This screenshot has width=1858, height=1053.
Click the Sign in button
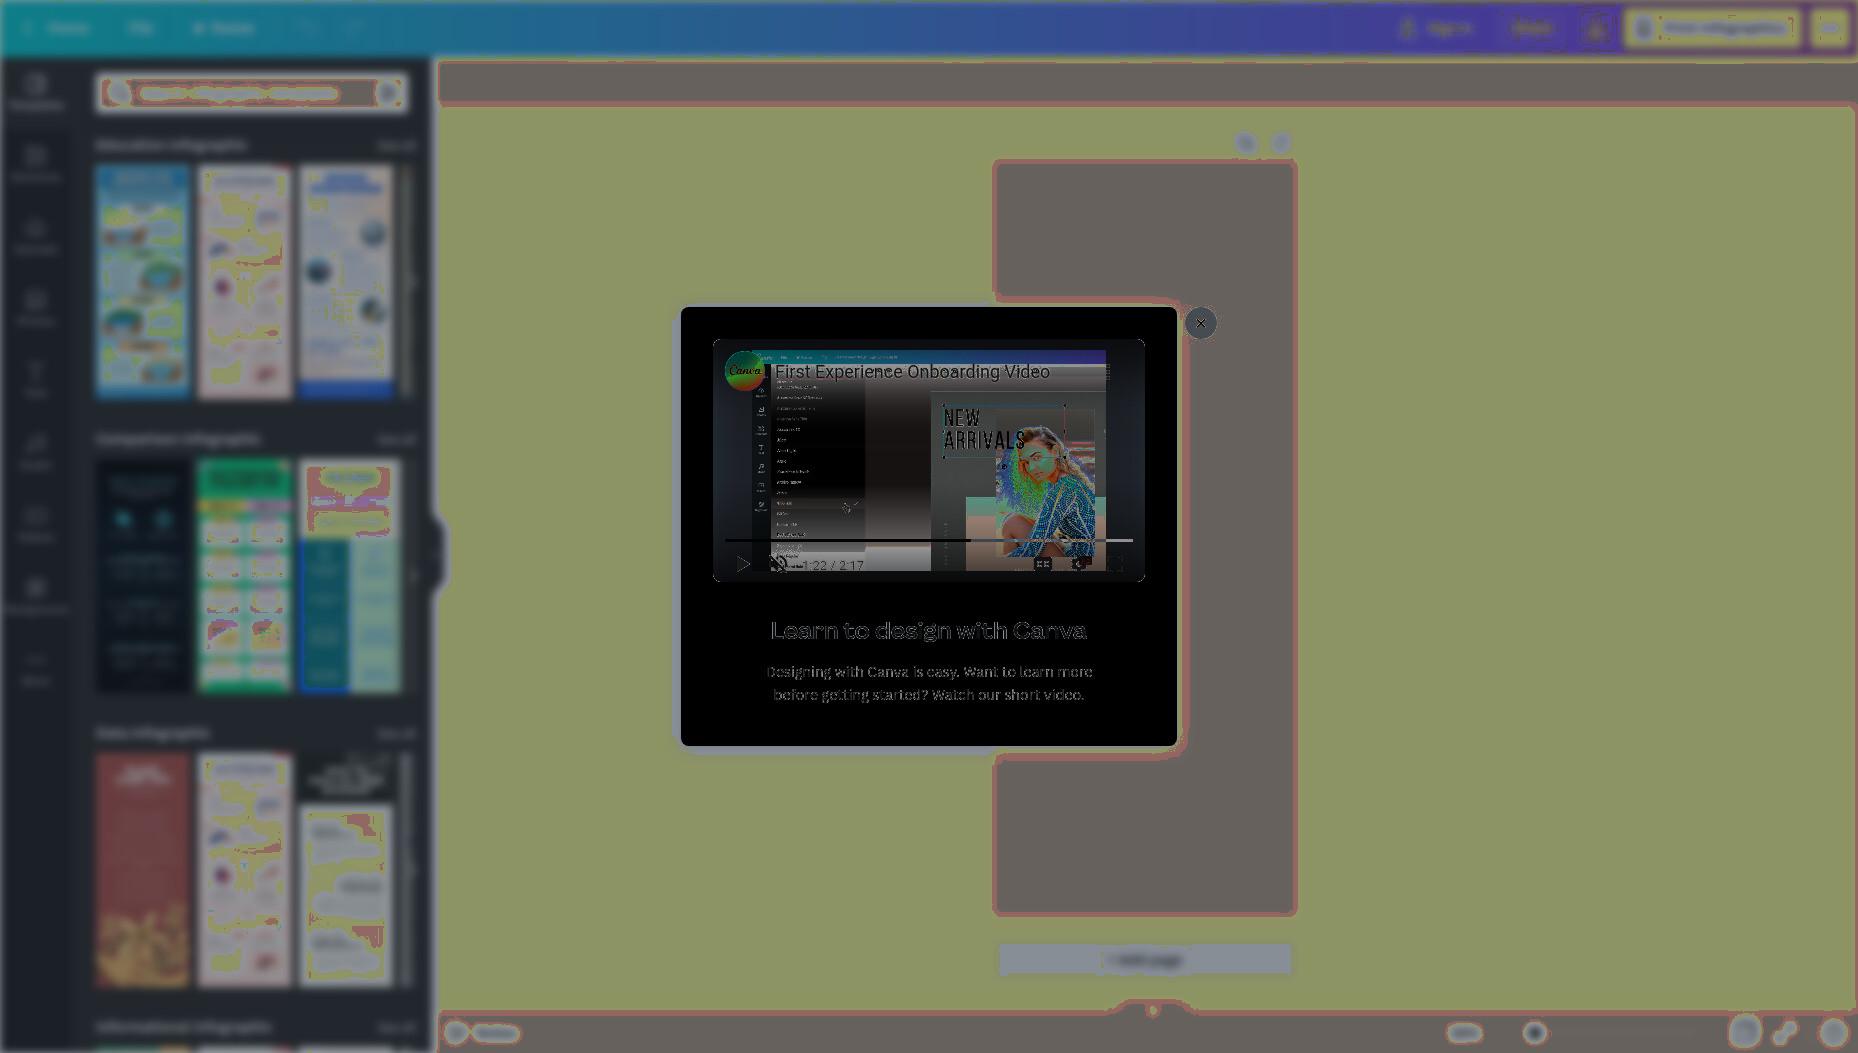coord(1437,28)
